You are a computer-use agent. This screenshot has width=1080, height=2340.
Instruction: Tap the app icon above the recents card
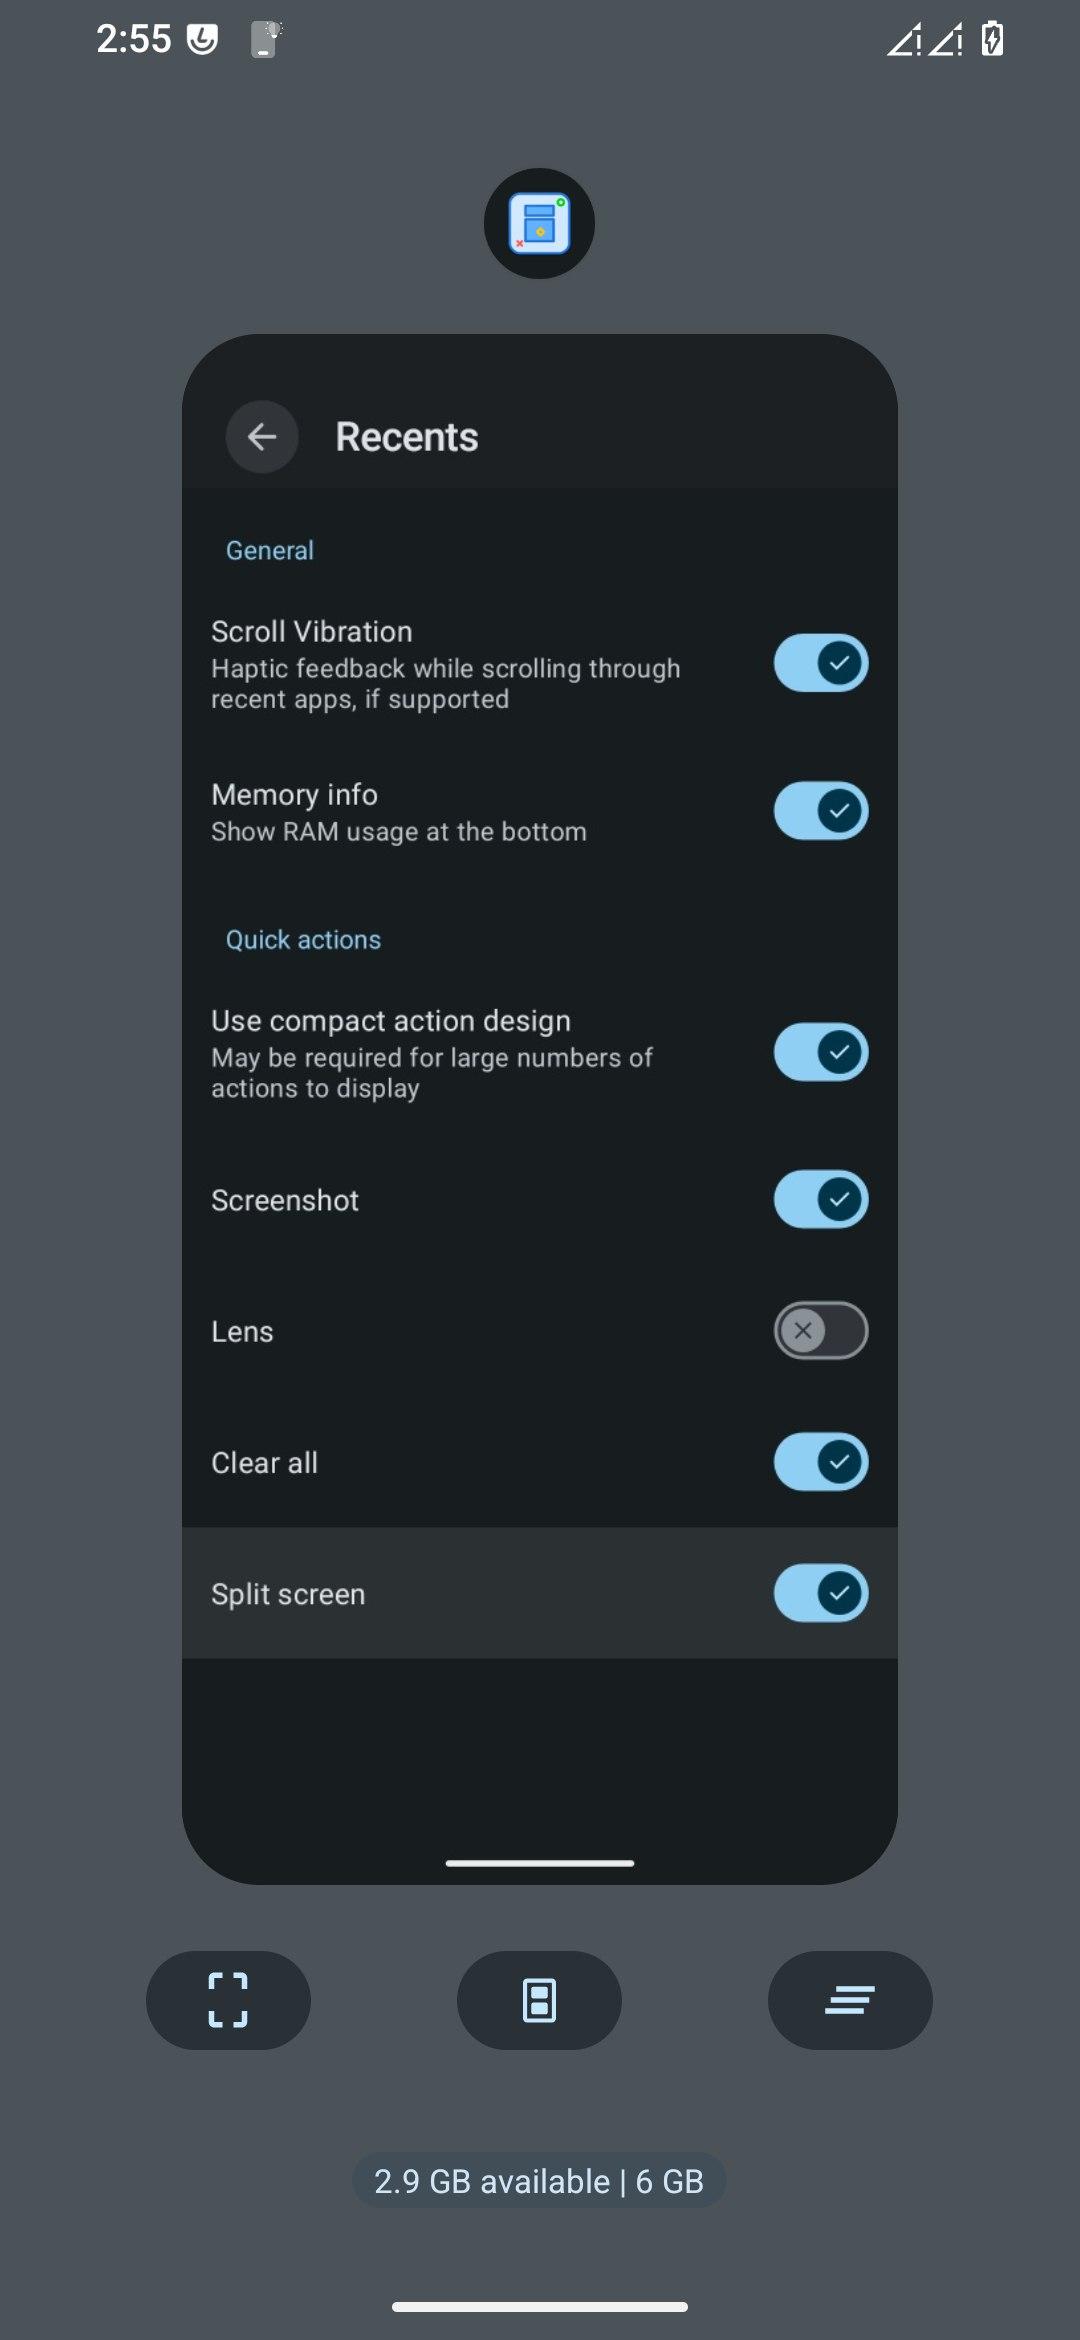(539, 223)
